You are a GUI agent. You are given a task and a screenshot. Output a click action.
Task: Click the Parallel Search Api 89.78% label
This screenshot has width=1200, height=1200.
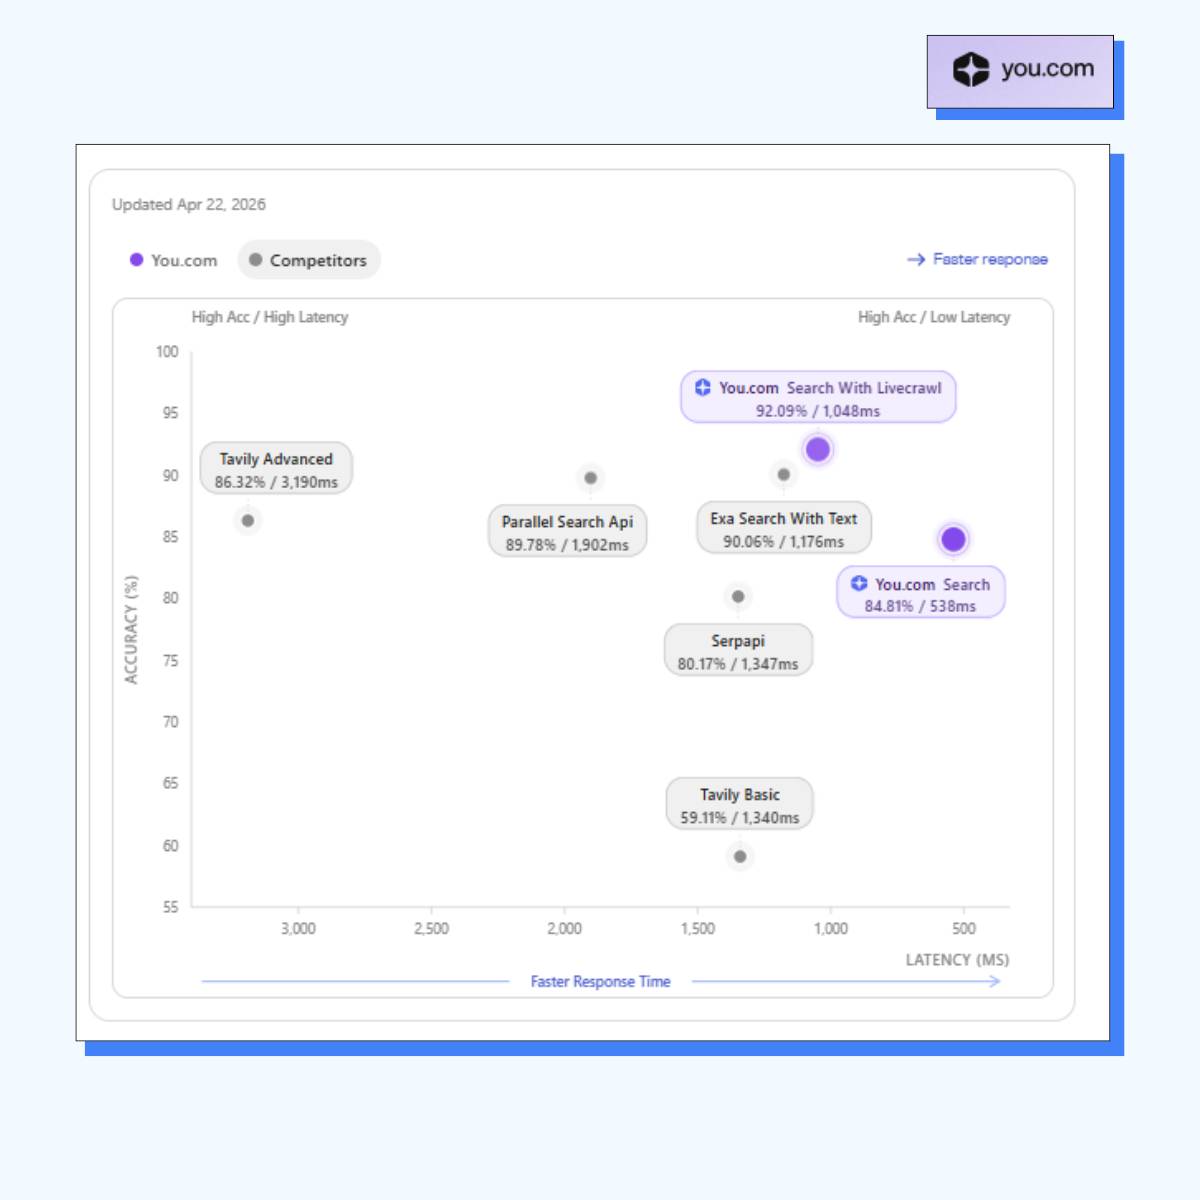pyautogui.click(x=567, y=531)
